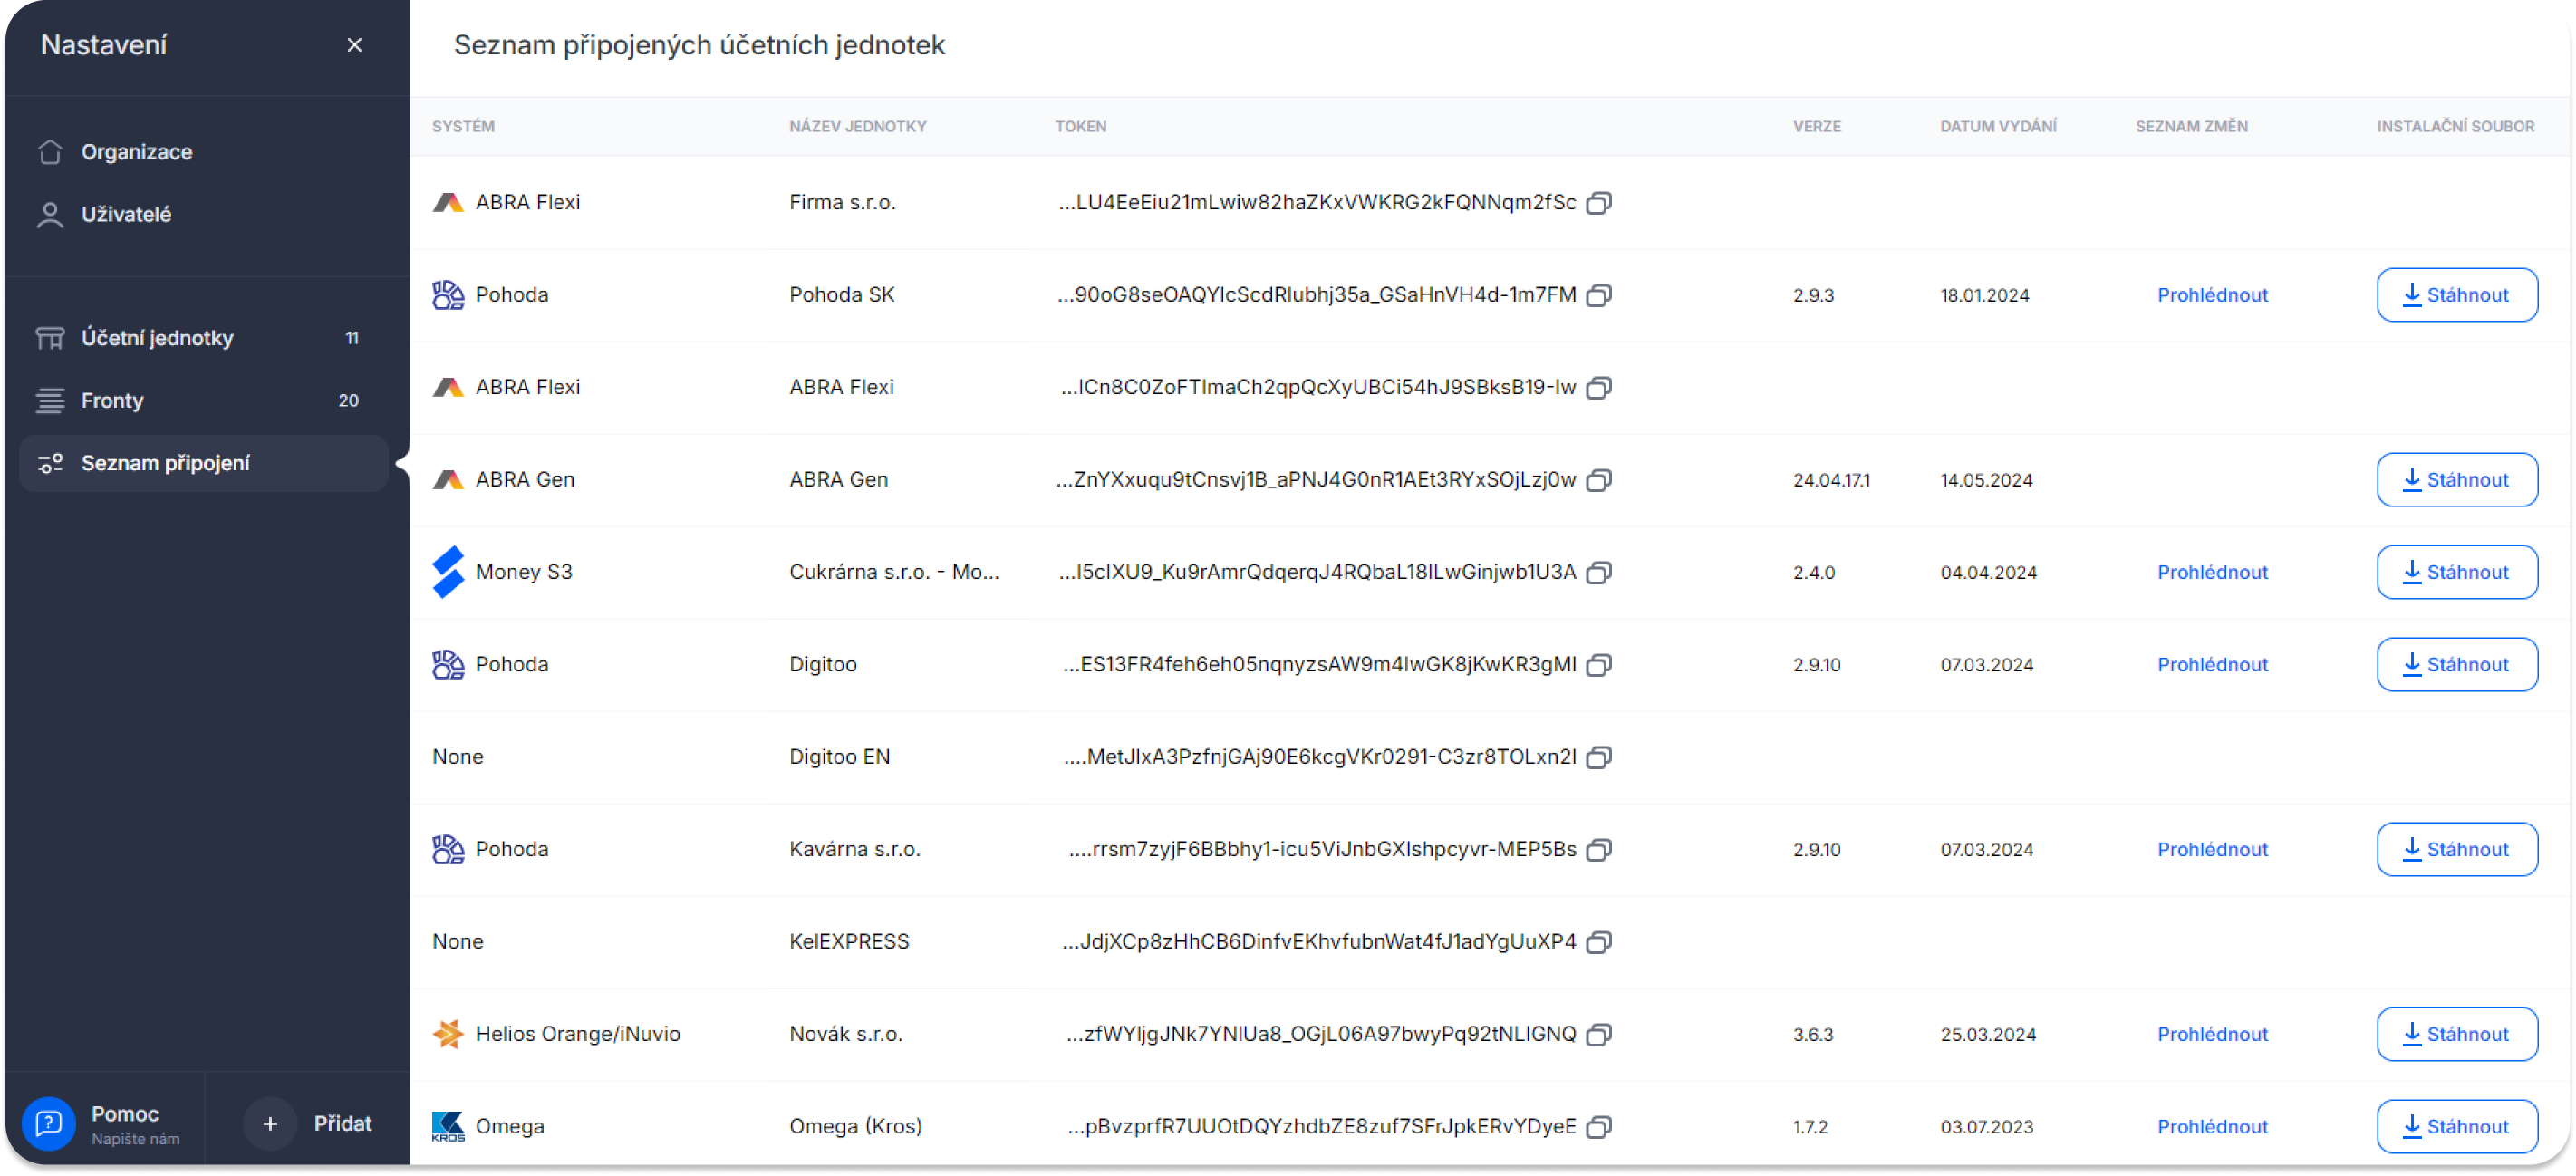Go to Účetní jednotky section

pyautogui.click(x=204, y=338)
